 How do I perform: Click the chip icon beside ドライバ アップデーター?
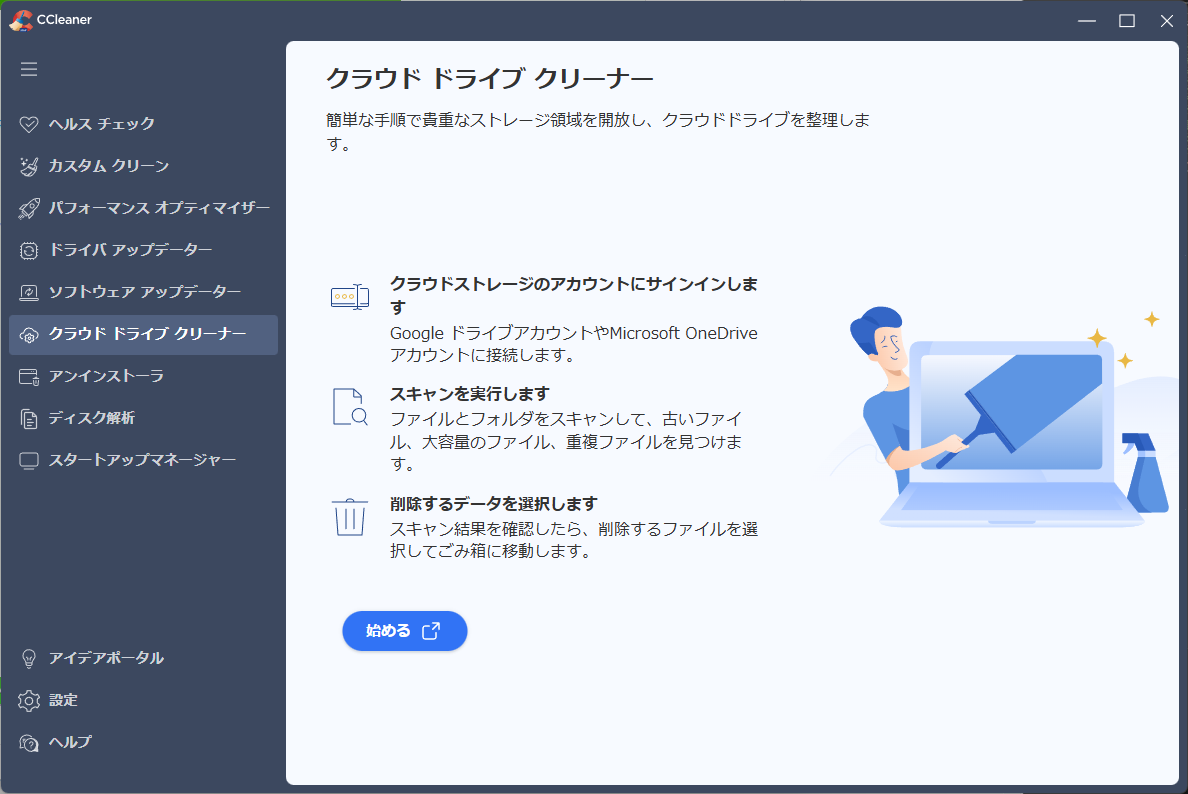(x=29, y=251)
